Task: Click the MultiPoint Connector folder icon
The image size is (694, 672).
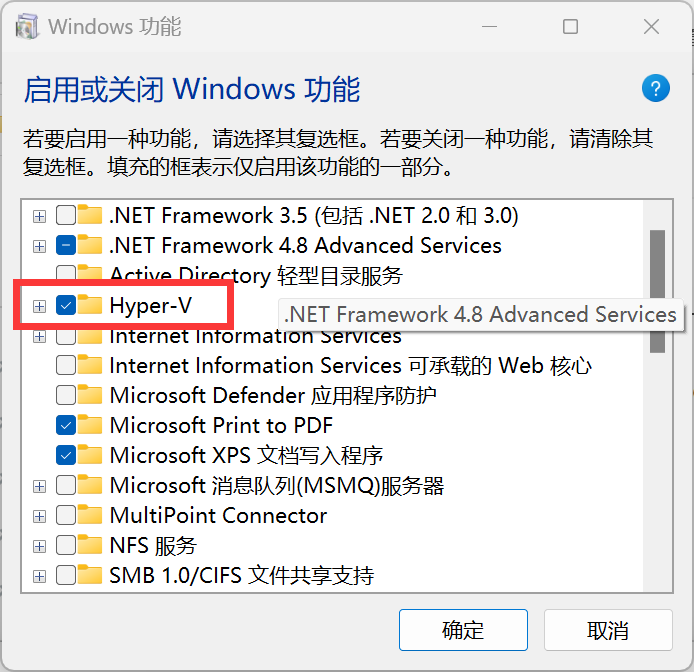Action: coord(91,515)
